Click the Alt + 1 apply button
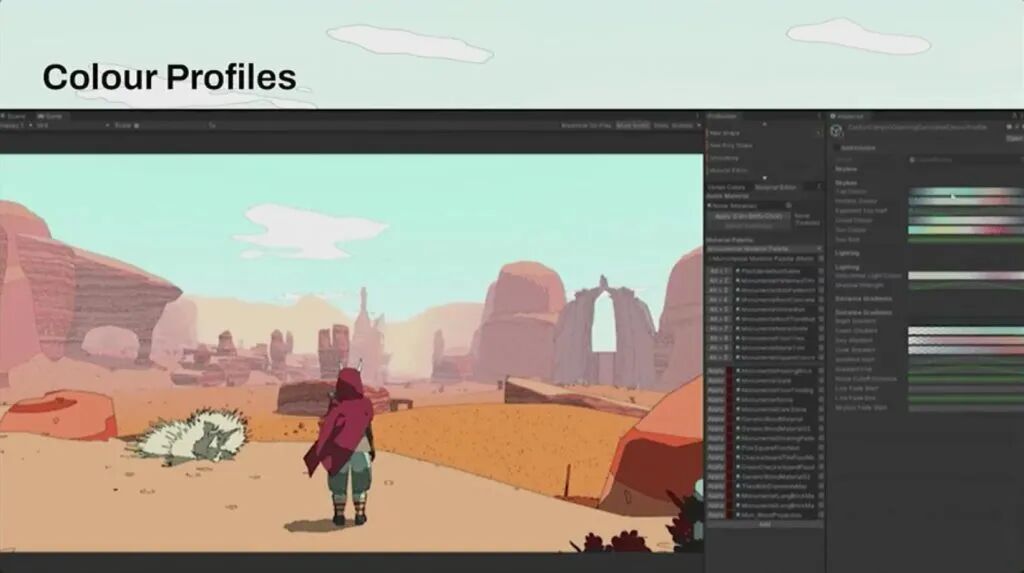1024x573 pixels. pos(719,271)
